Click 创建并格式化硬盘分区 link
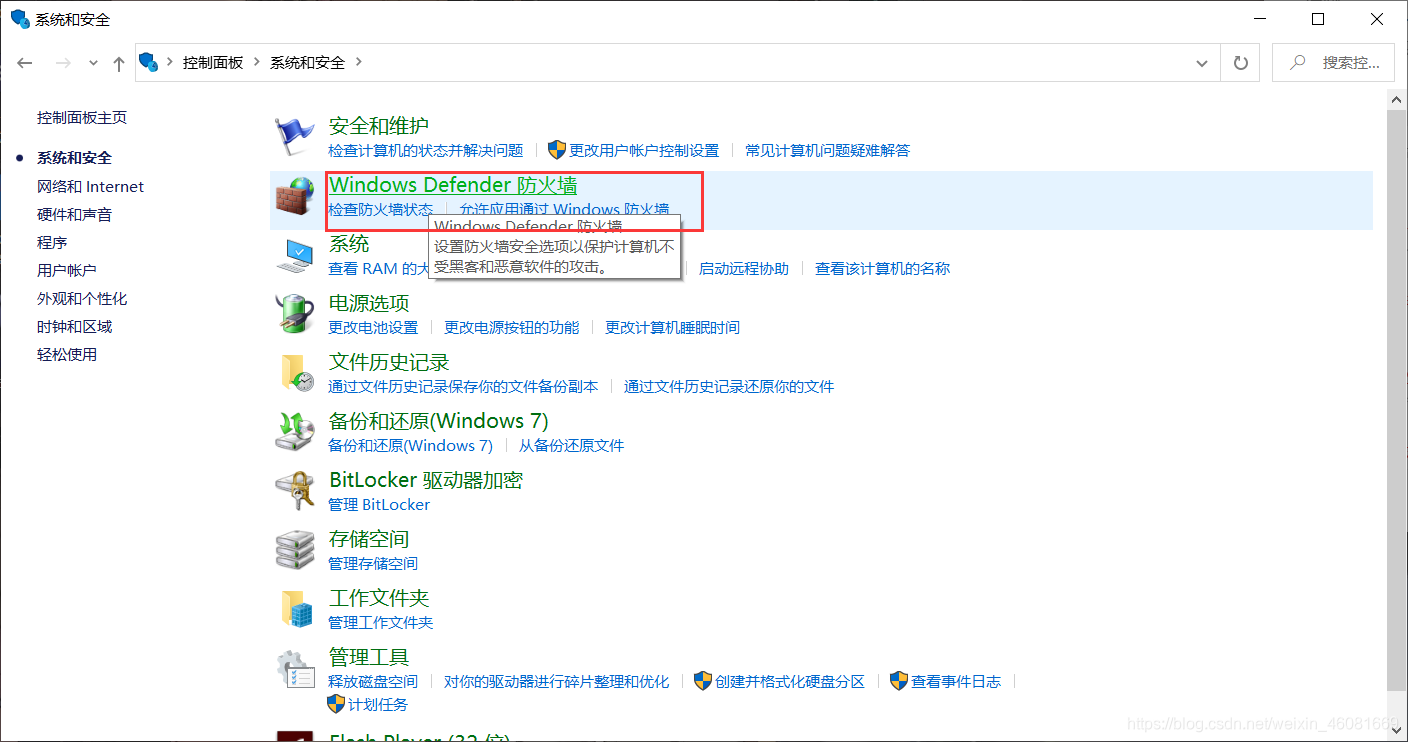This screenshot has width=1408, height=742. click(790, 681)
